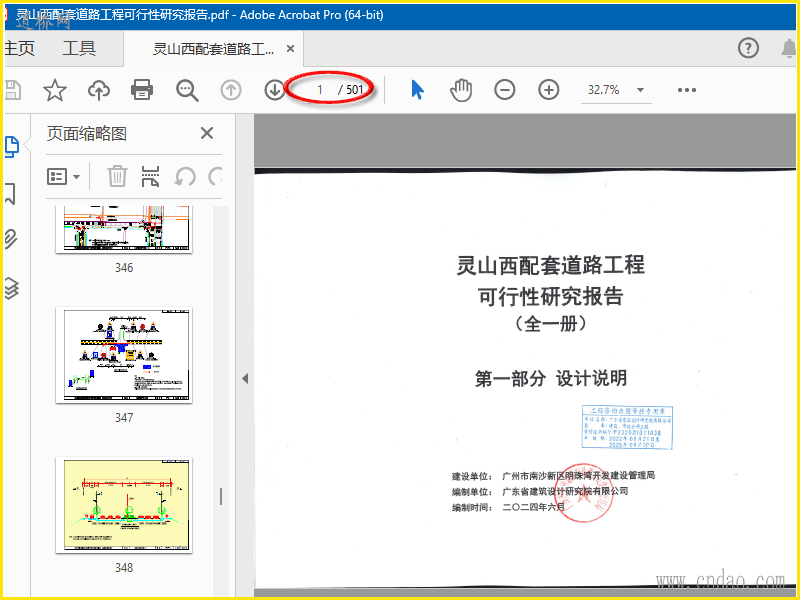Click 第一部分 设计说明 heading
This screenshot has height=600, width=800.
coord(551,379)
